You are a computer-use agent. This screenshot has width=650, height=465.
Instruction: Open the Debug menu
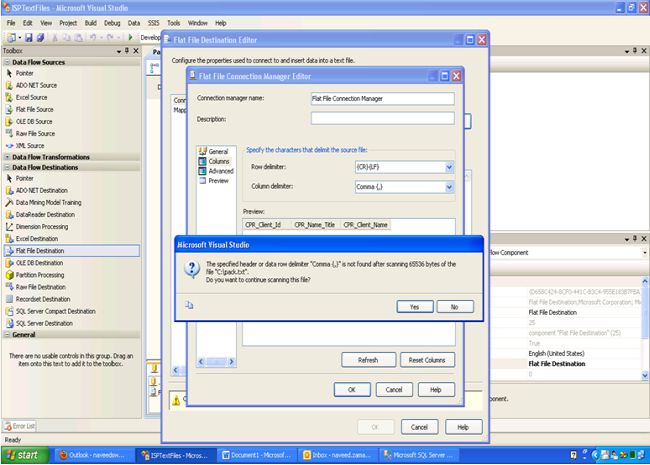pyautogui.click(x=112, y=23)
